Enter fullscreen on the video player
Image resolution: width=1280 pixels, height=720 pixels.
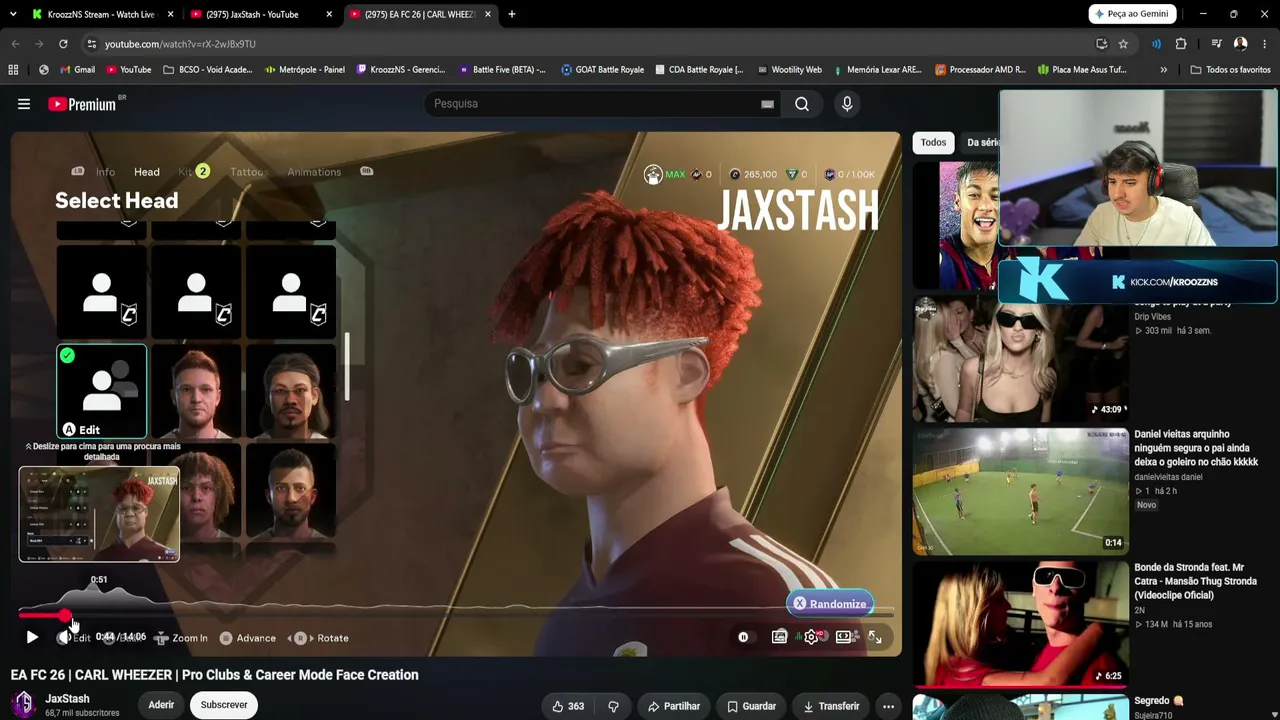pyautogui.click(x=875, y=637)
